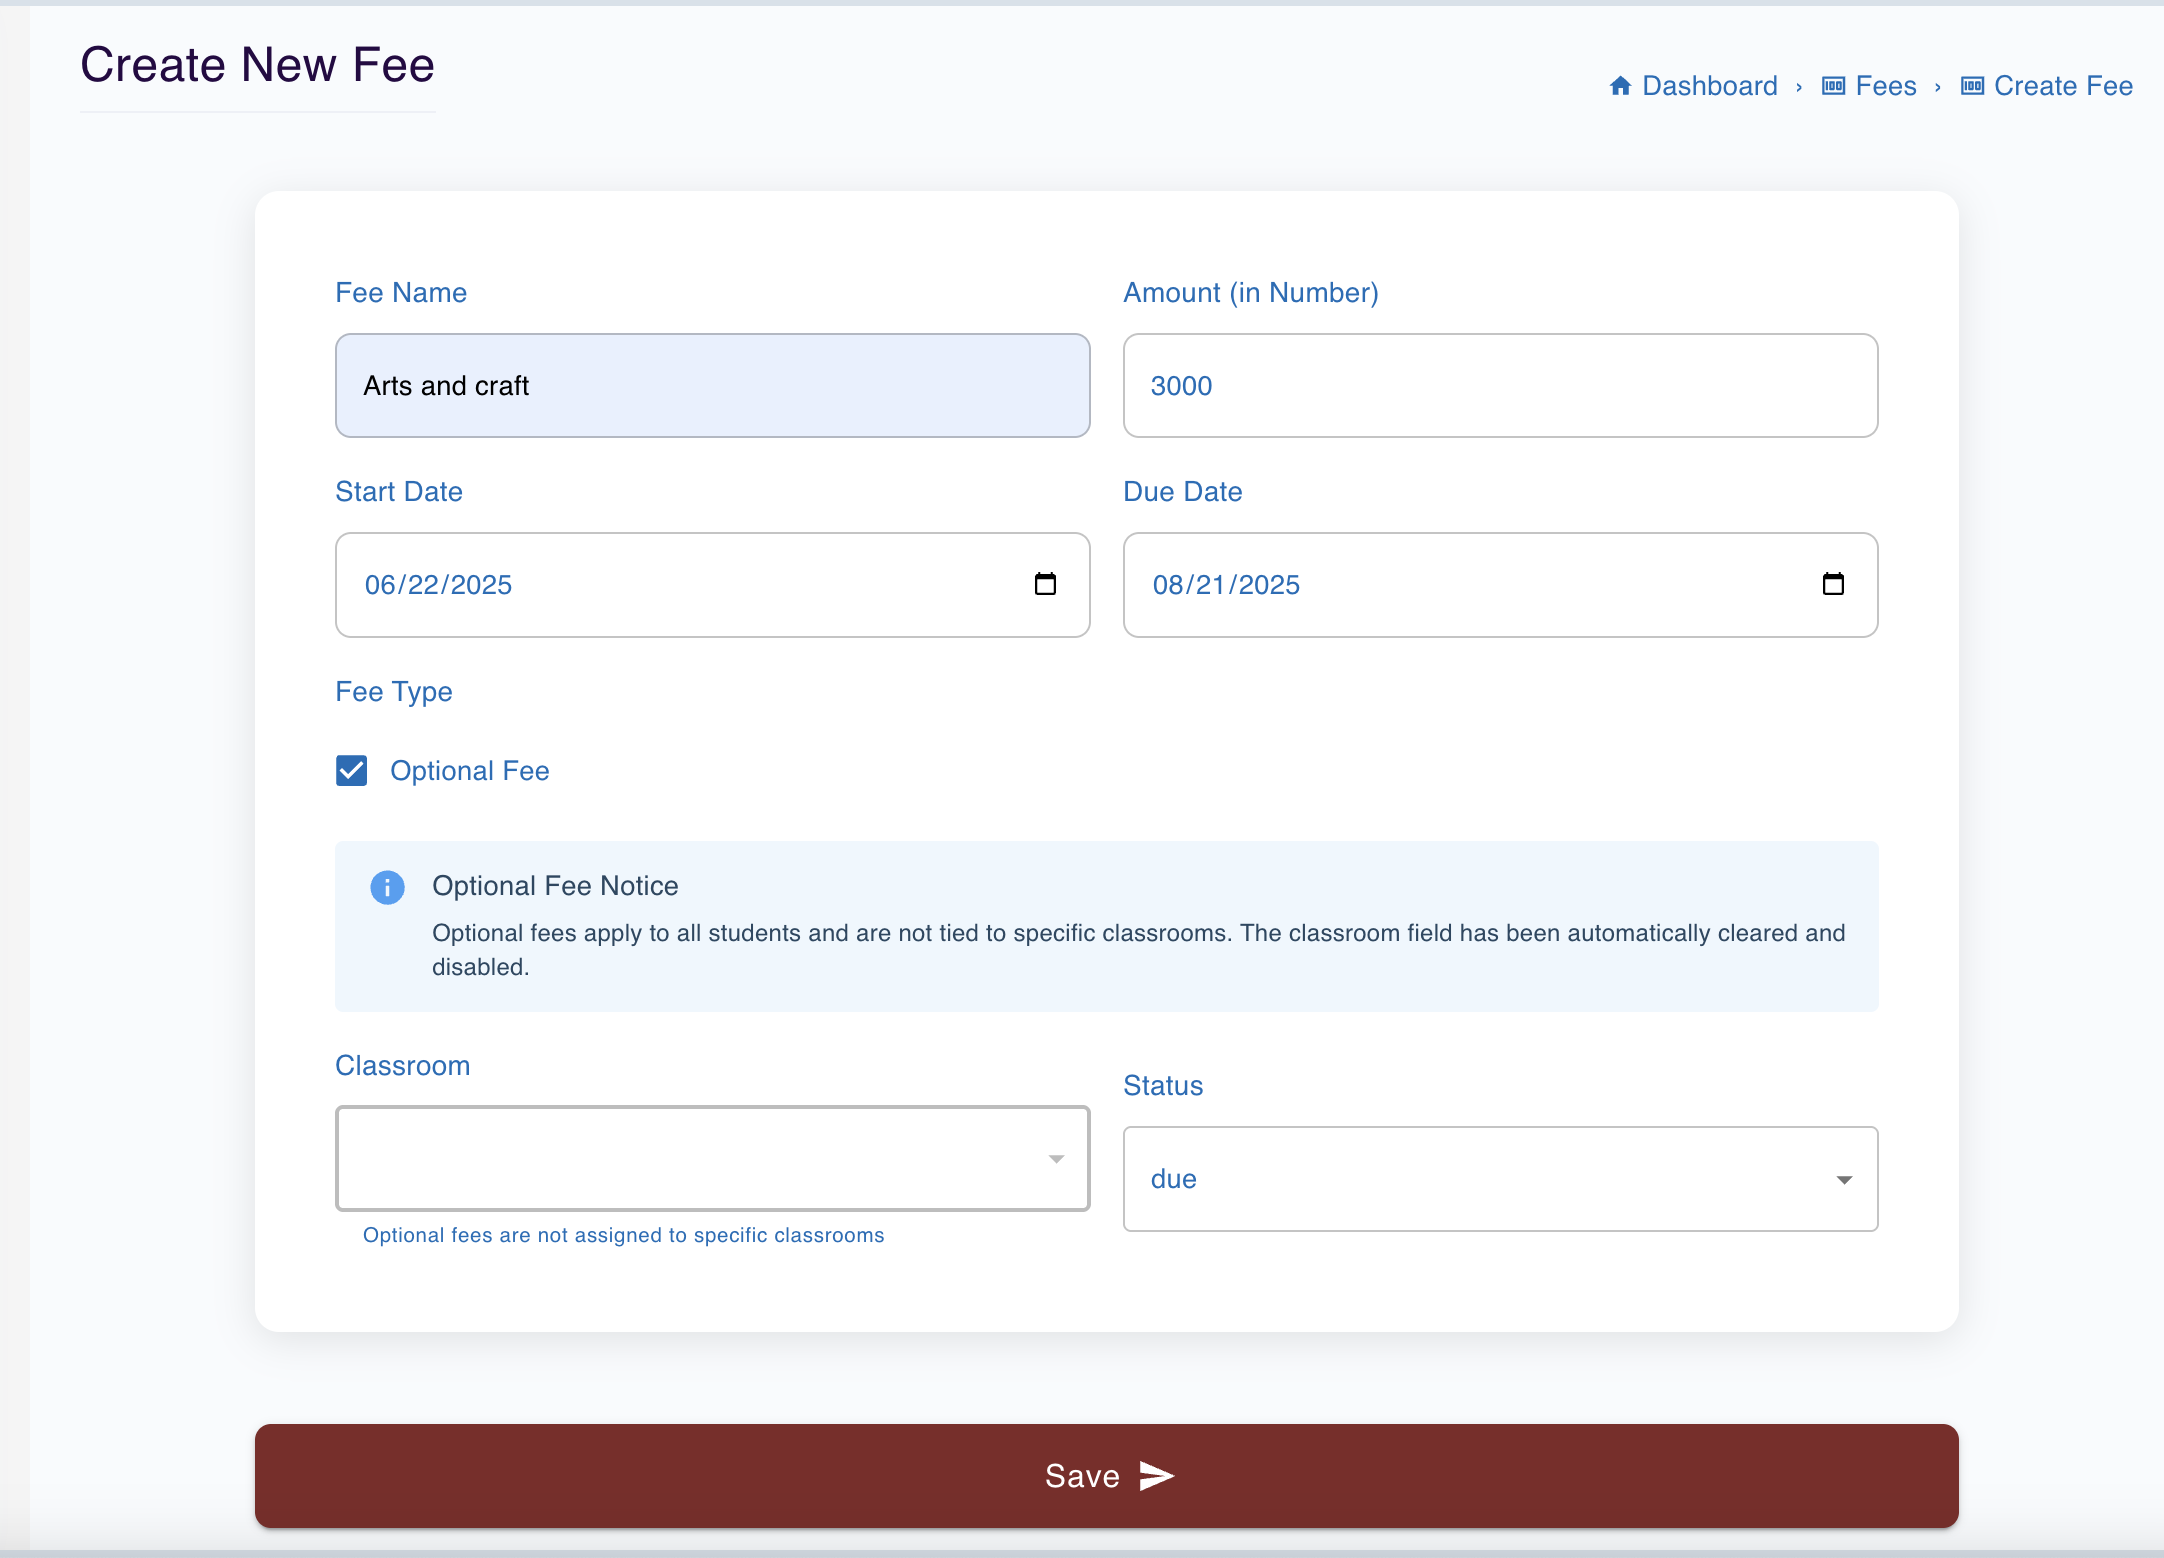Navigate to Fees breadcrumb link
This screenshot has height=1558, width=2164.
click(x=1886, y=86)
